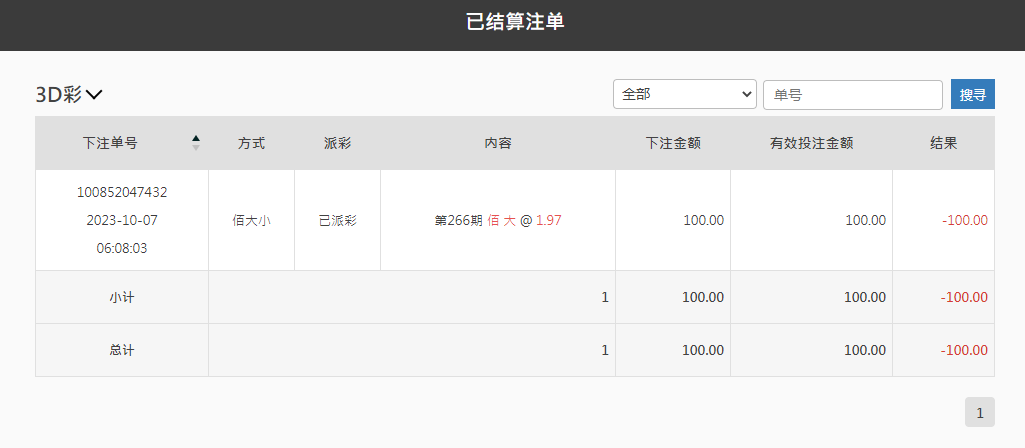Click the 第266期 佰 大 bet content
This screenshot has width=1025, height=448.
[x=498, y=220]
